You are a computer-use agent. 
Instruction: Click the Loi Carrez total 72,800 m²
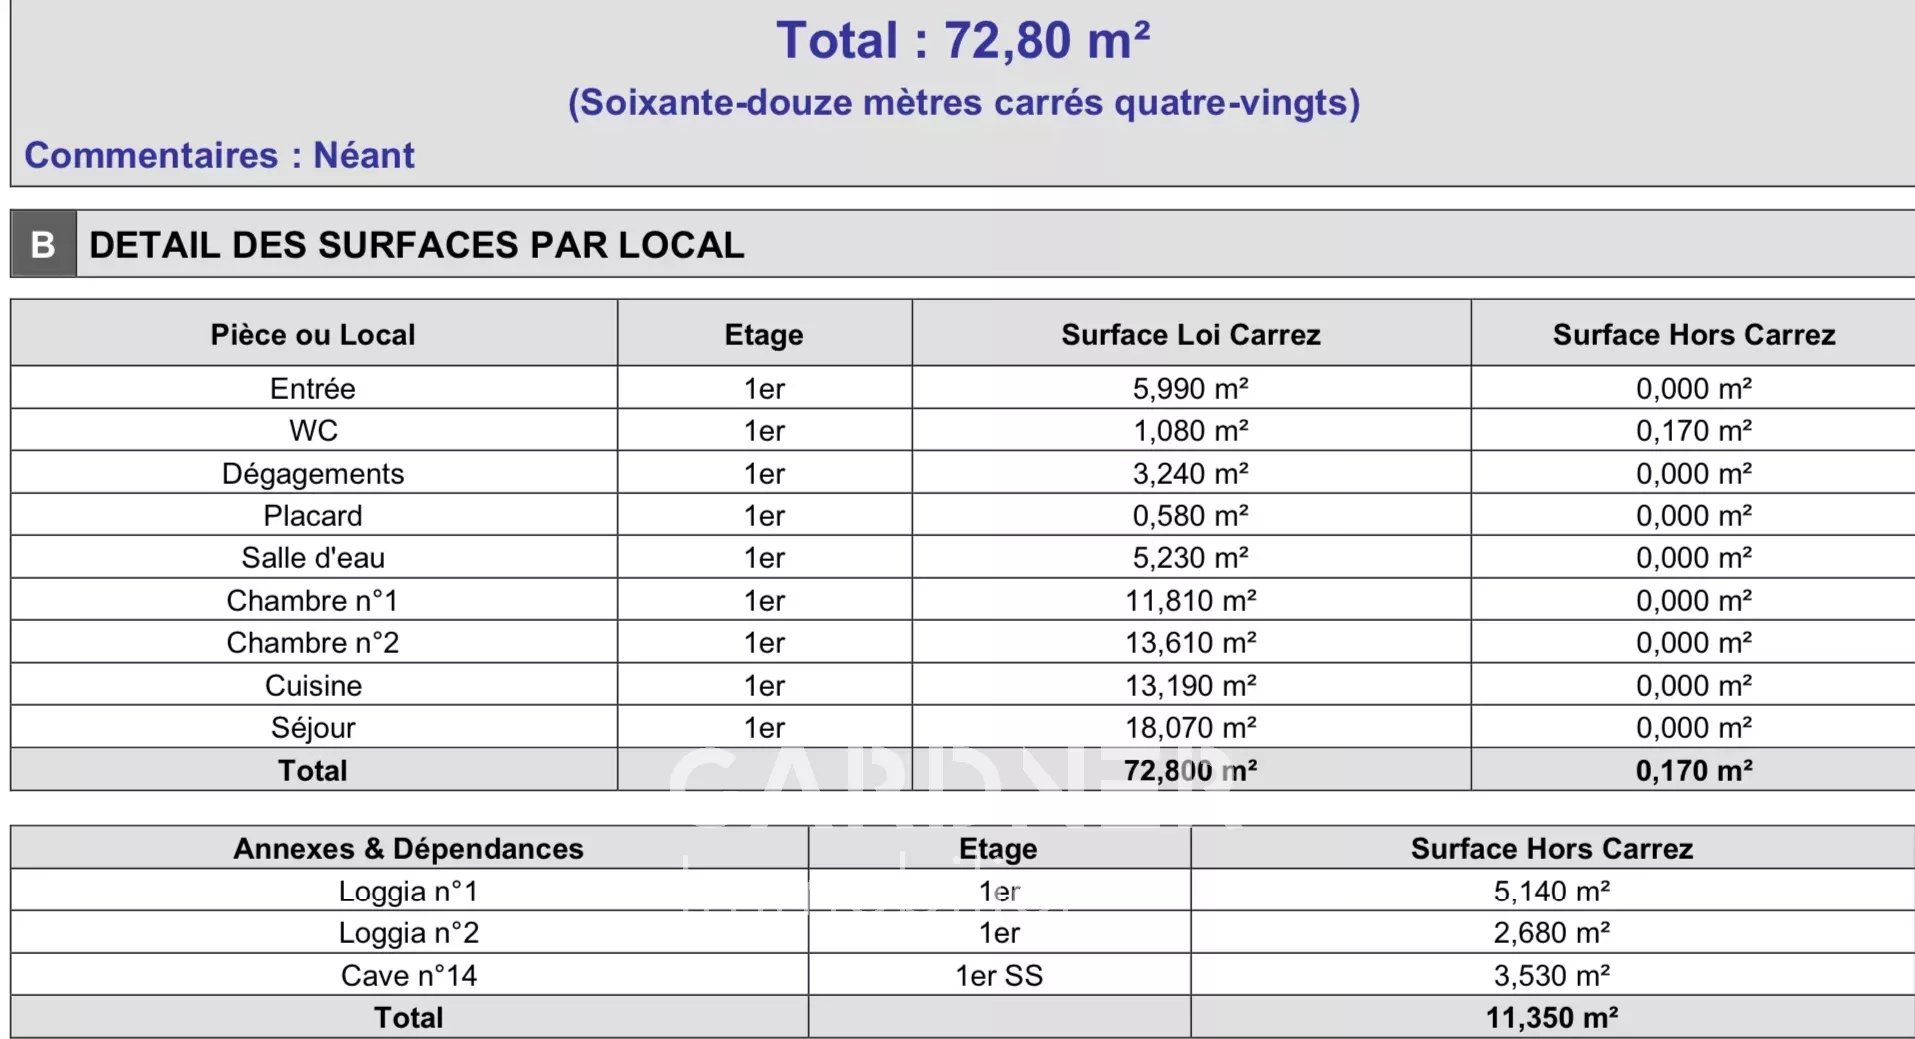point(1190,770)
